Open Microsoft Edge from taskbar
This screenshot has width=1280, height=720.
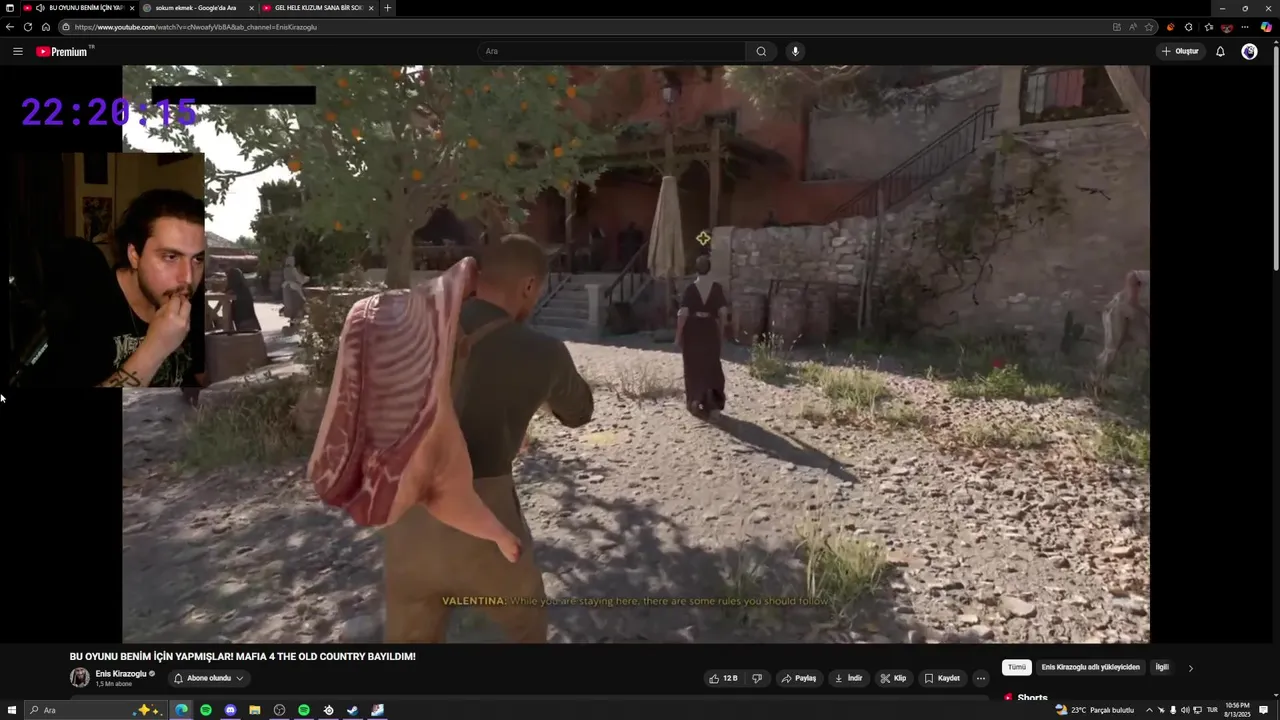181,710
